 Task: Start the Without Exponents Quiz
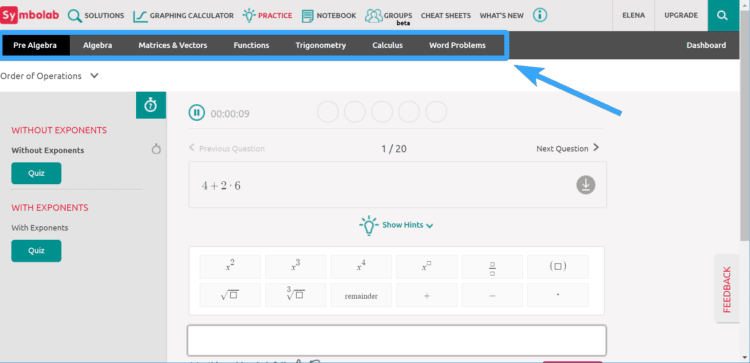(36, 173)
